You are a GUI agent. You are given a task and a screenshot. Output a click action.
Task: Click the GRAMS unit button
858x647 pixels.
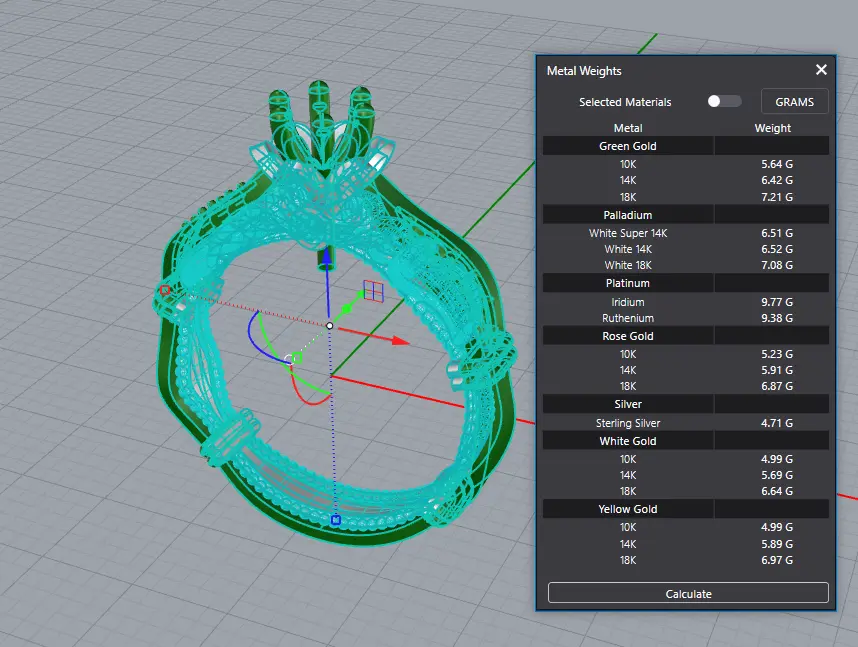tap(795, 101)
